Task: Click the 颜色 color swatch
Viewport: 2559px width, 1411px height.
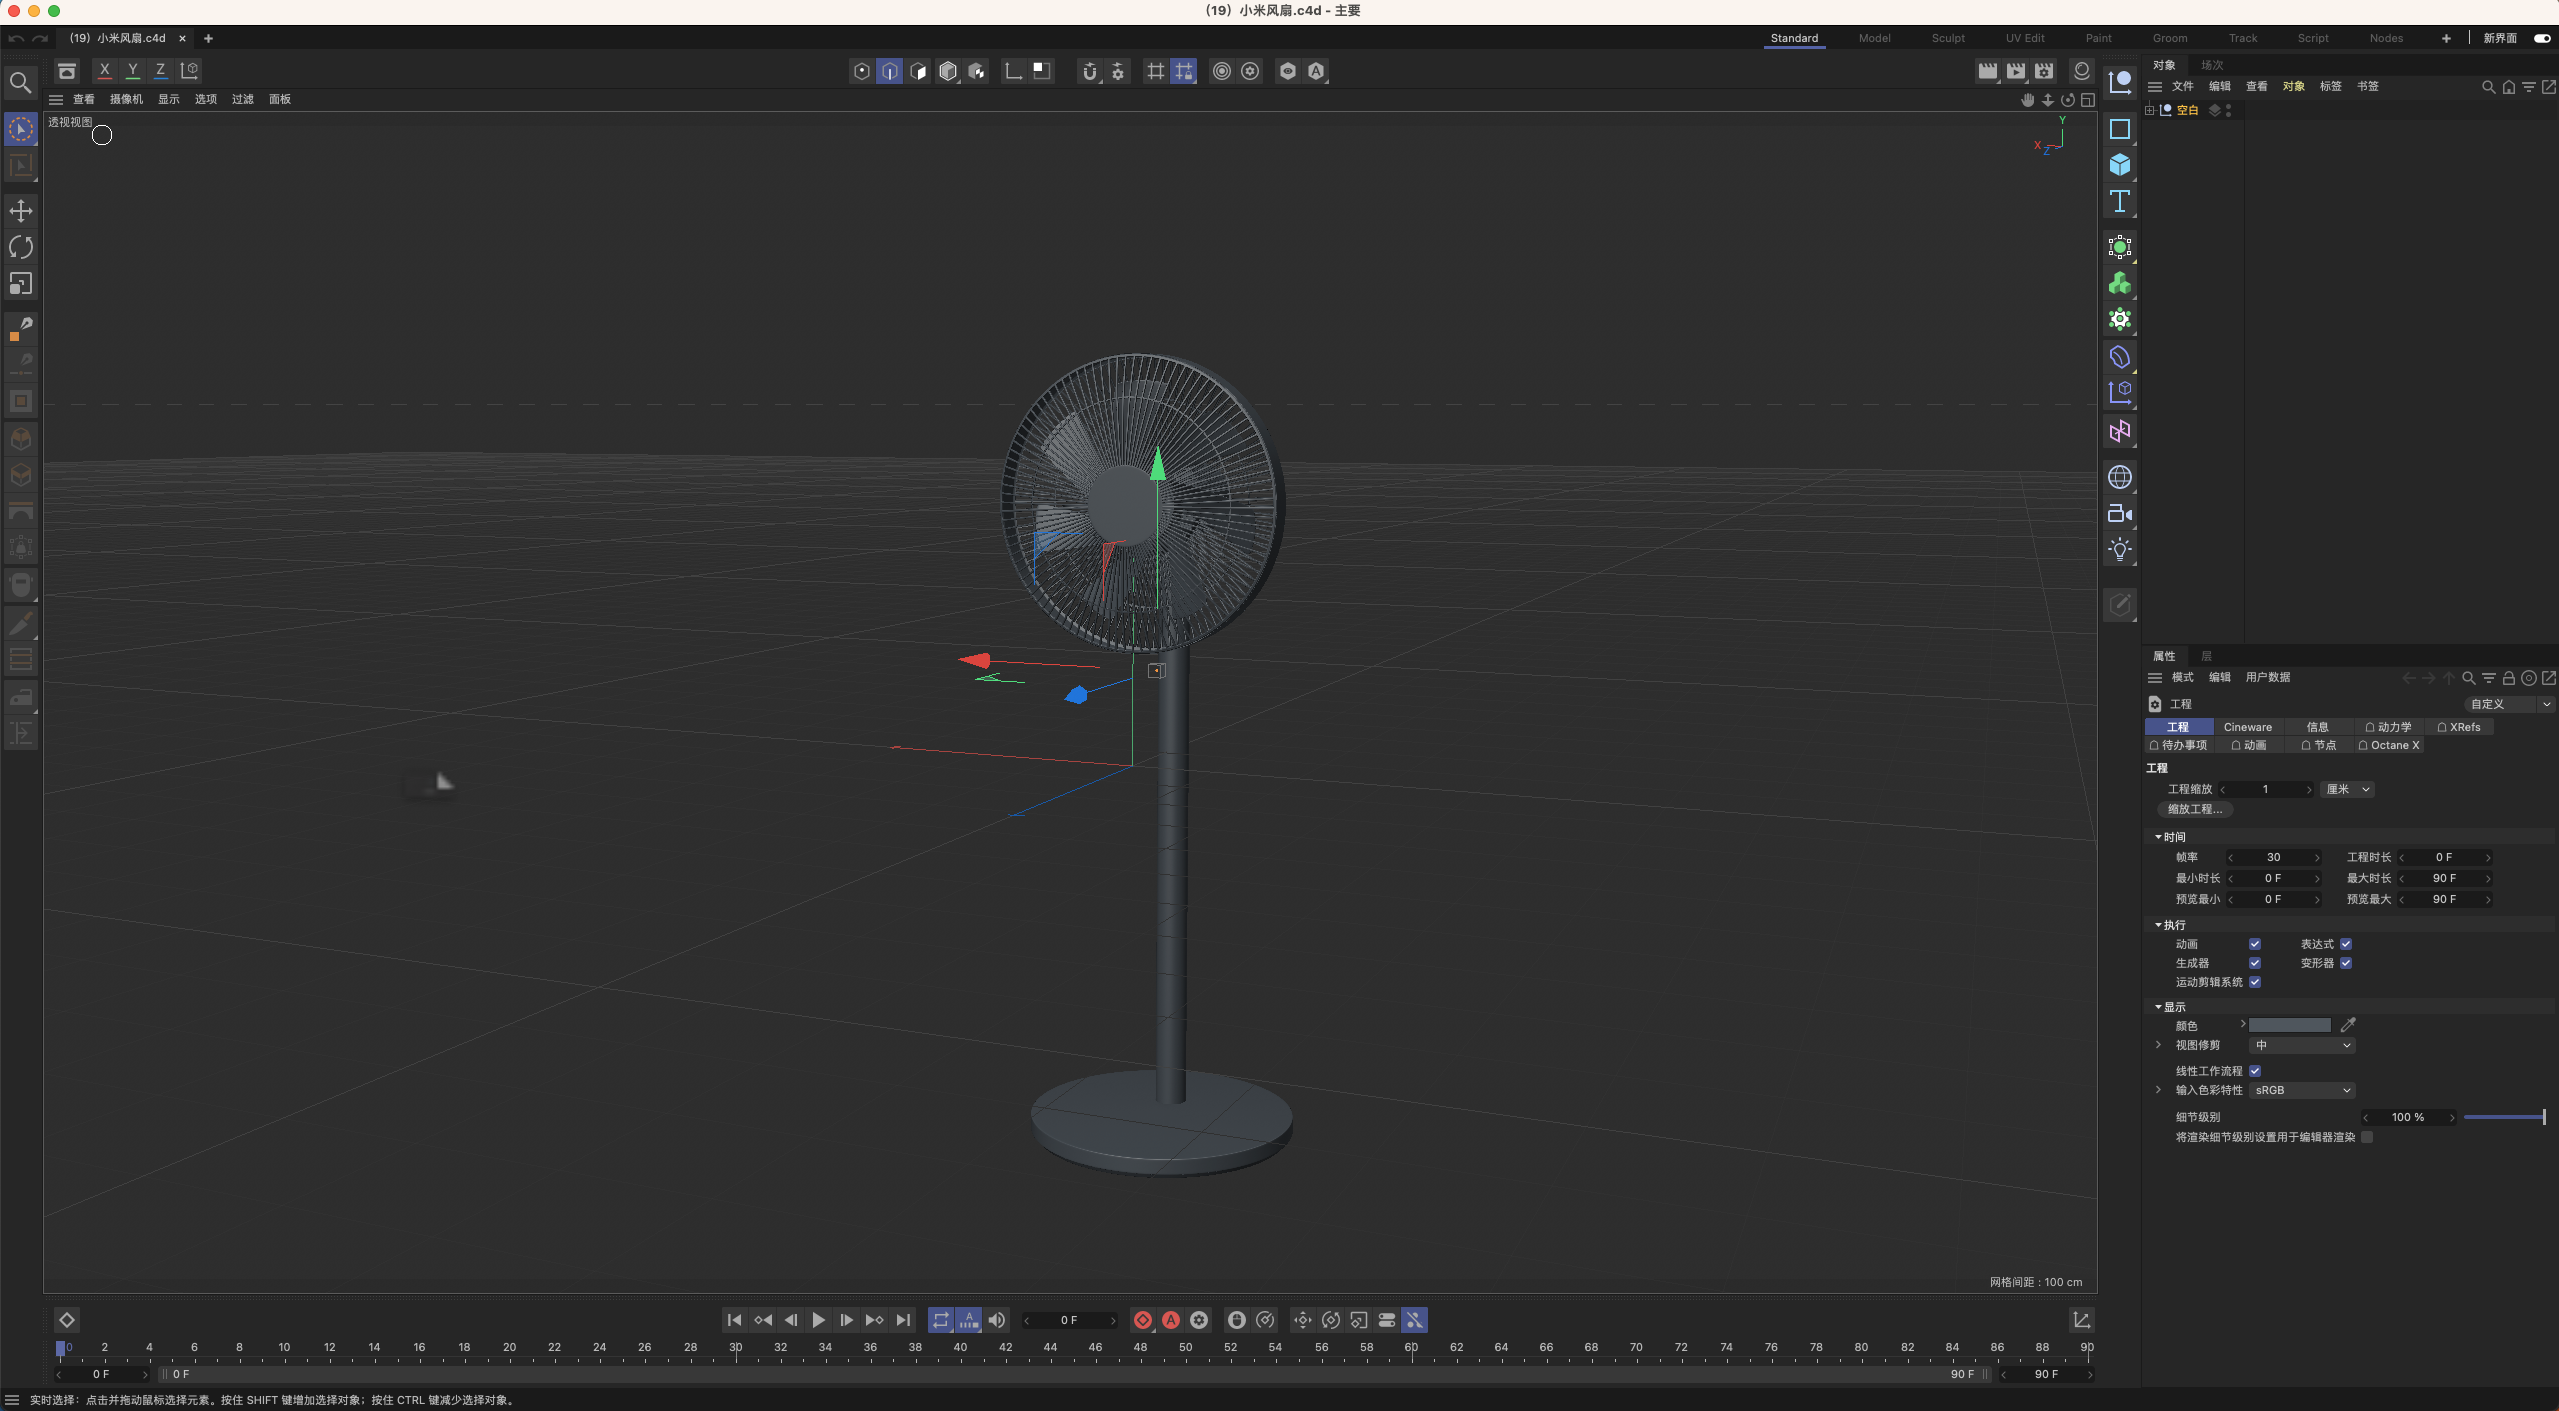Action: pyautogui.click(x=2289, y=1025)
